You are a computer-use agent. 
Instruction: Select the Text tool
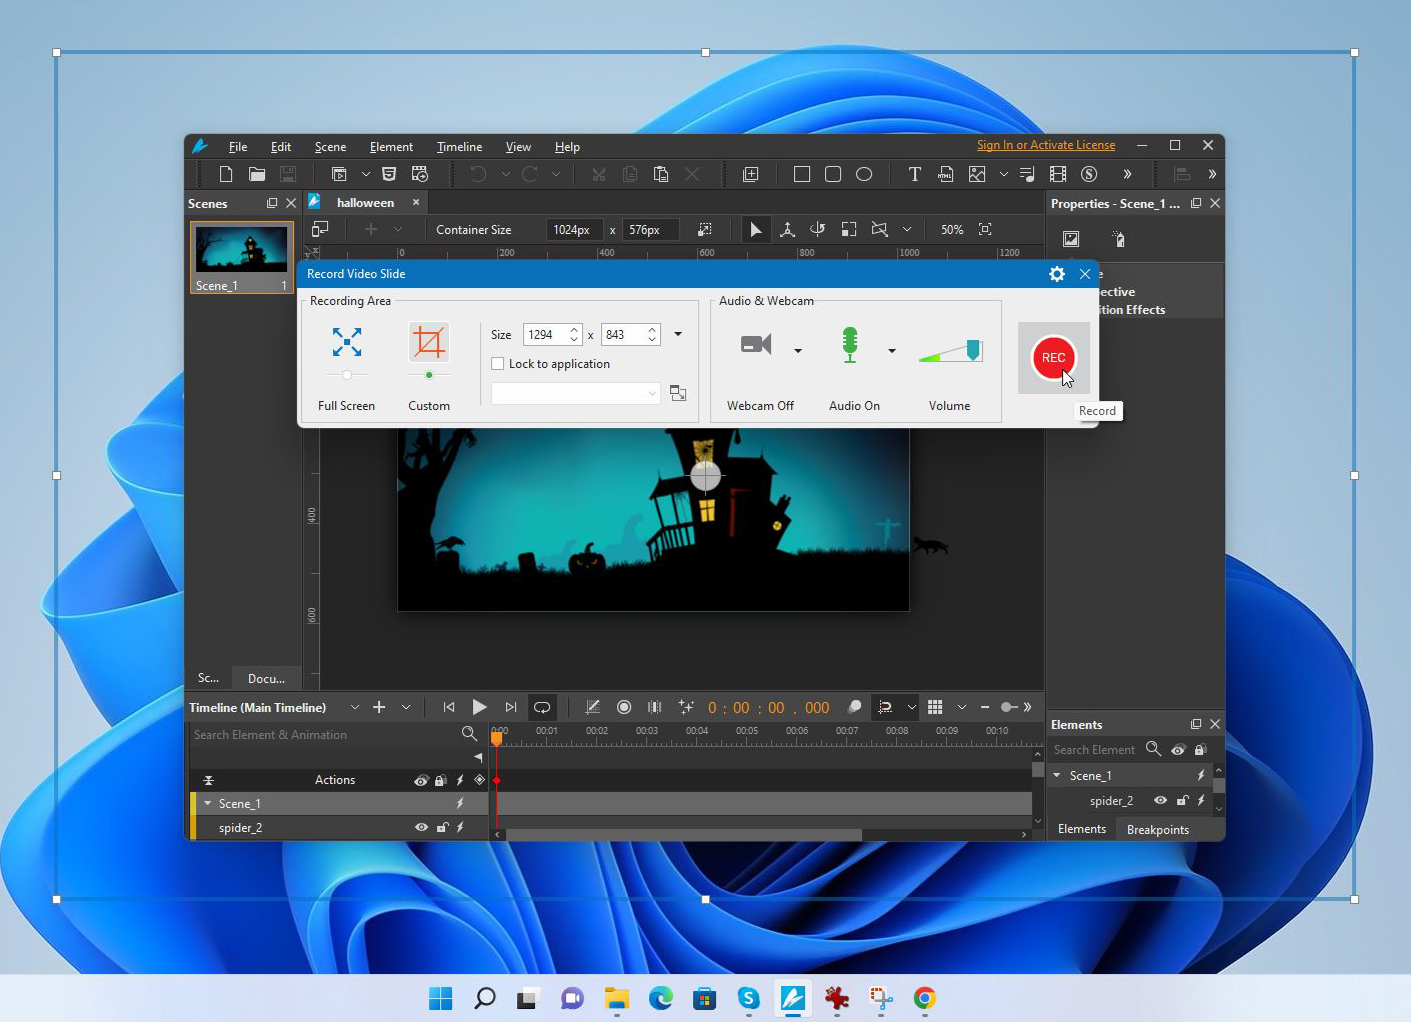click(914, 174)
